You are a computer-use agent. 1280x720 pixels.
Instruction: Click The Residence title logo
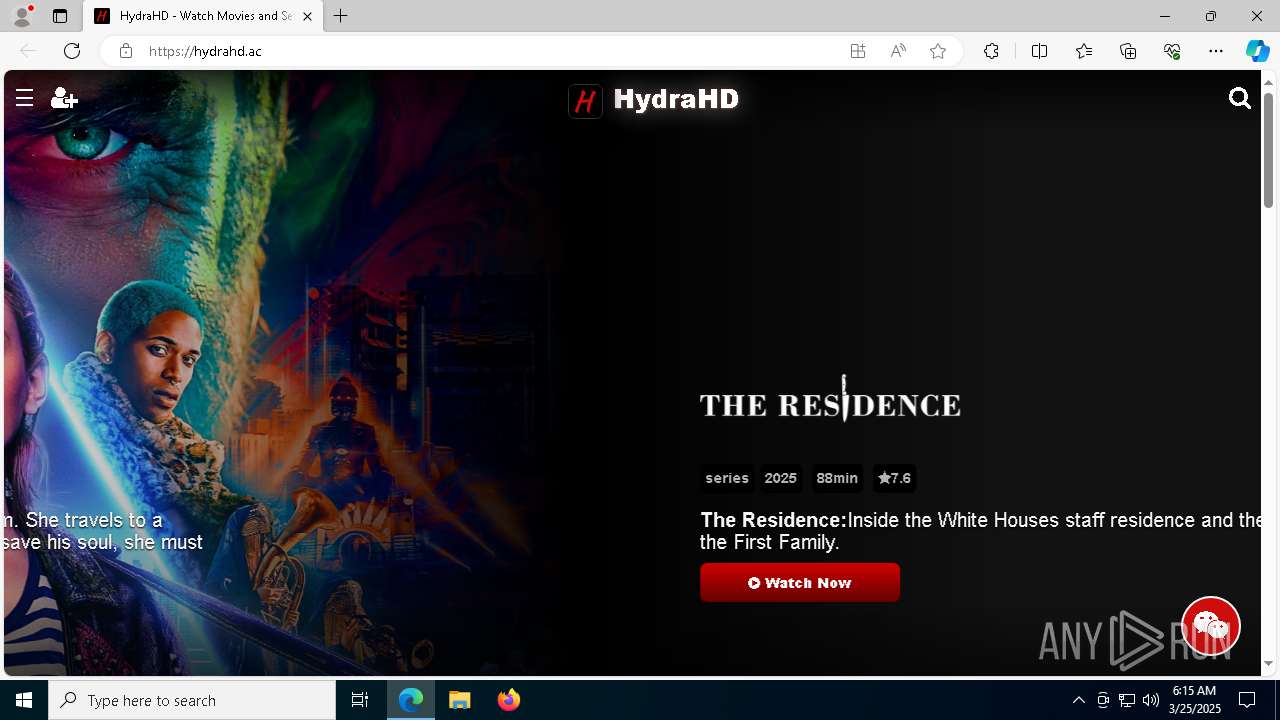pyautogui.click(x=830, y=400)
